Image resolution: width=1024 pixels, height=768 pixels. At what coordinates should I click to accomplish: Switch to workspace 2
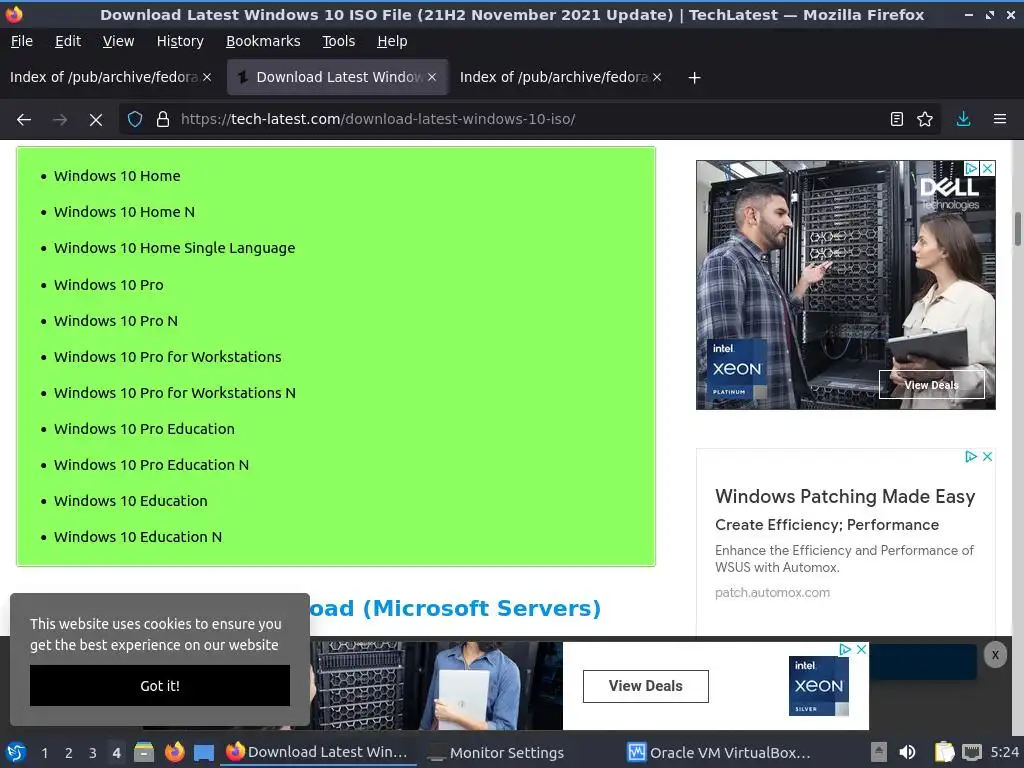tap(69, 753)
